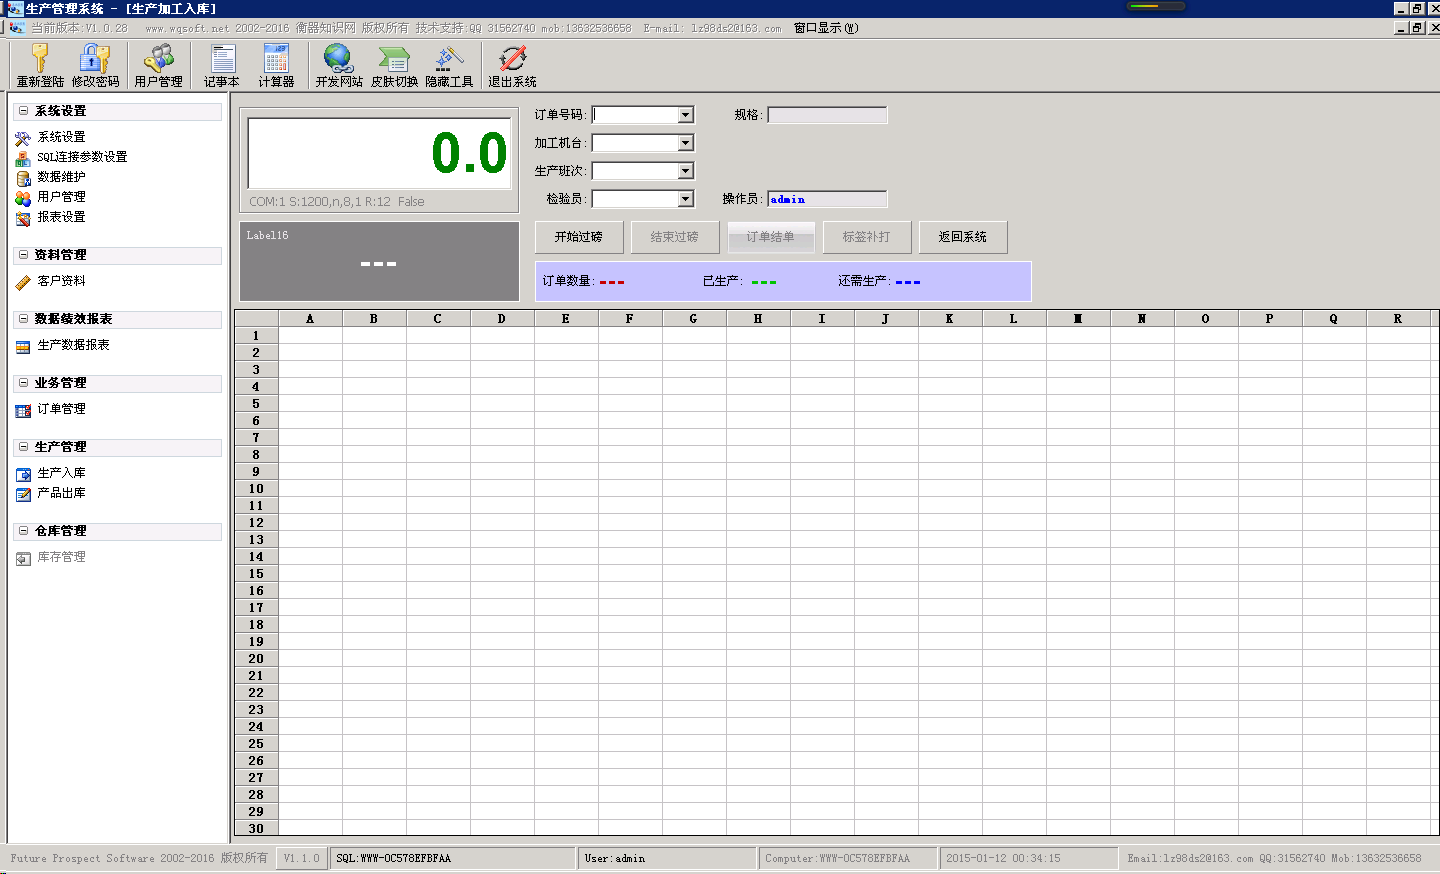This screenshot has height=874, width=1440.
Task: Open 报表设置 in sidebar
Action: tap(61, 217)
